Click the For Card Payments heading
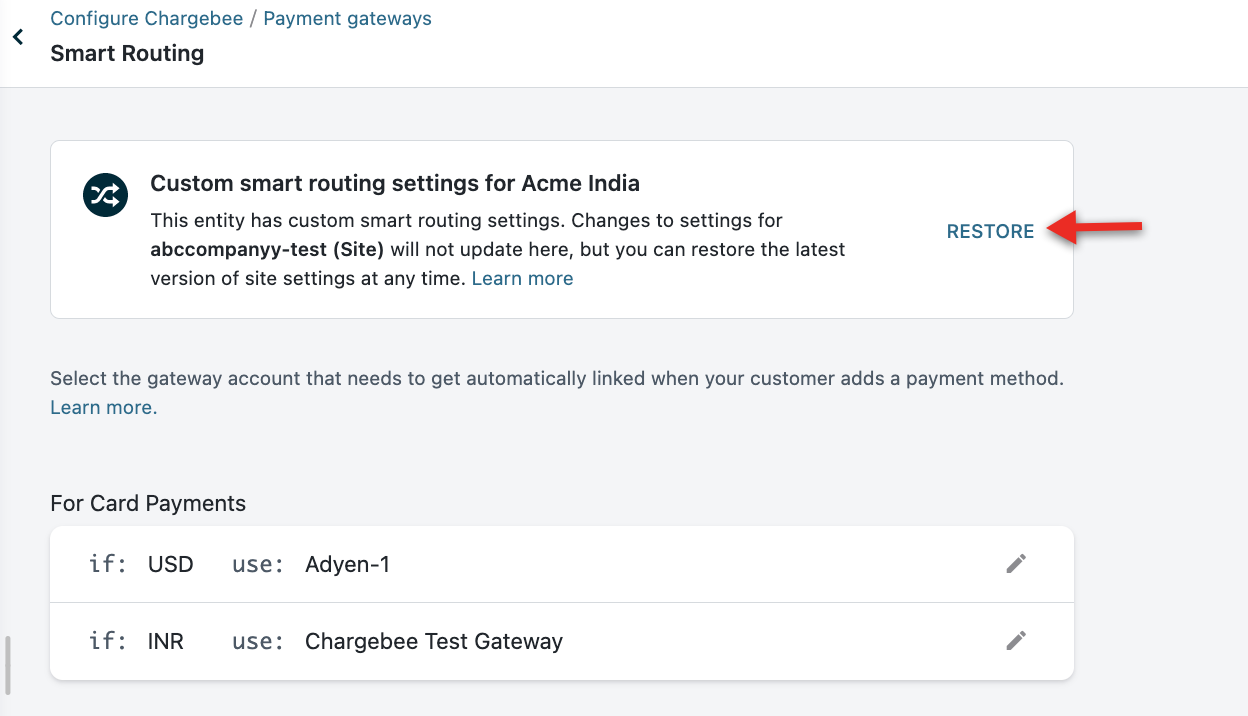The width and height of the screenshot is (1248, 716). click(148, 504)
